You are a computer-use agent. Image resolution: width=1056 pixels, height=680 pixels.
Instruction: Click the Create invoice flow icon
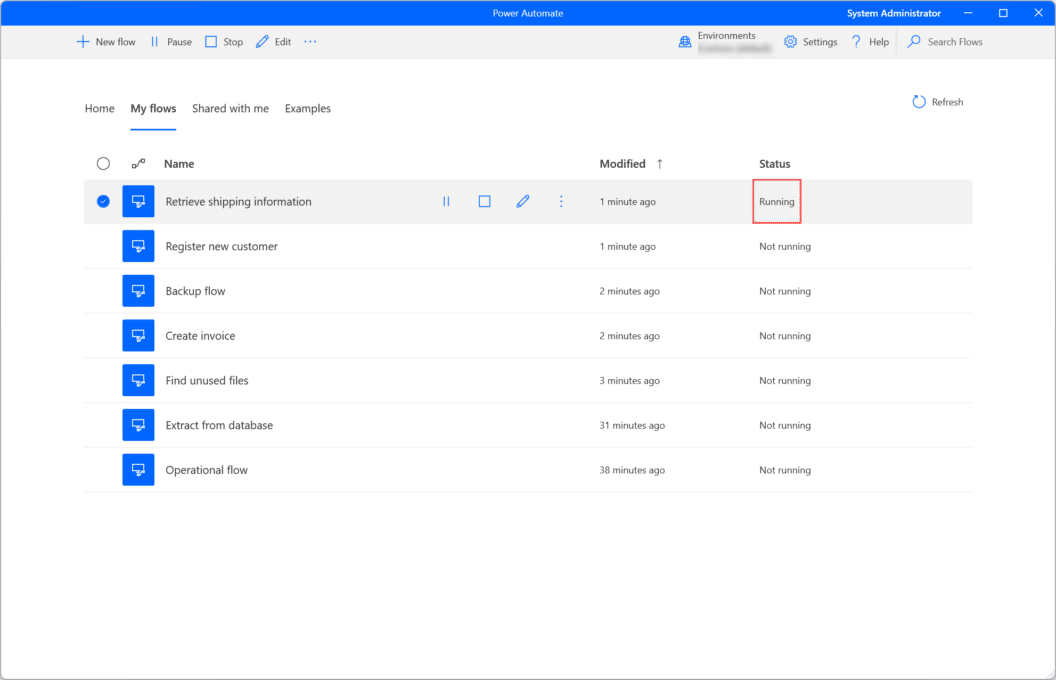pos(138,335)
